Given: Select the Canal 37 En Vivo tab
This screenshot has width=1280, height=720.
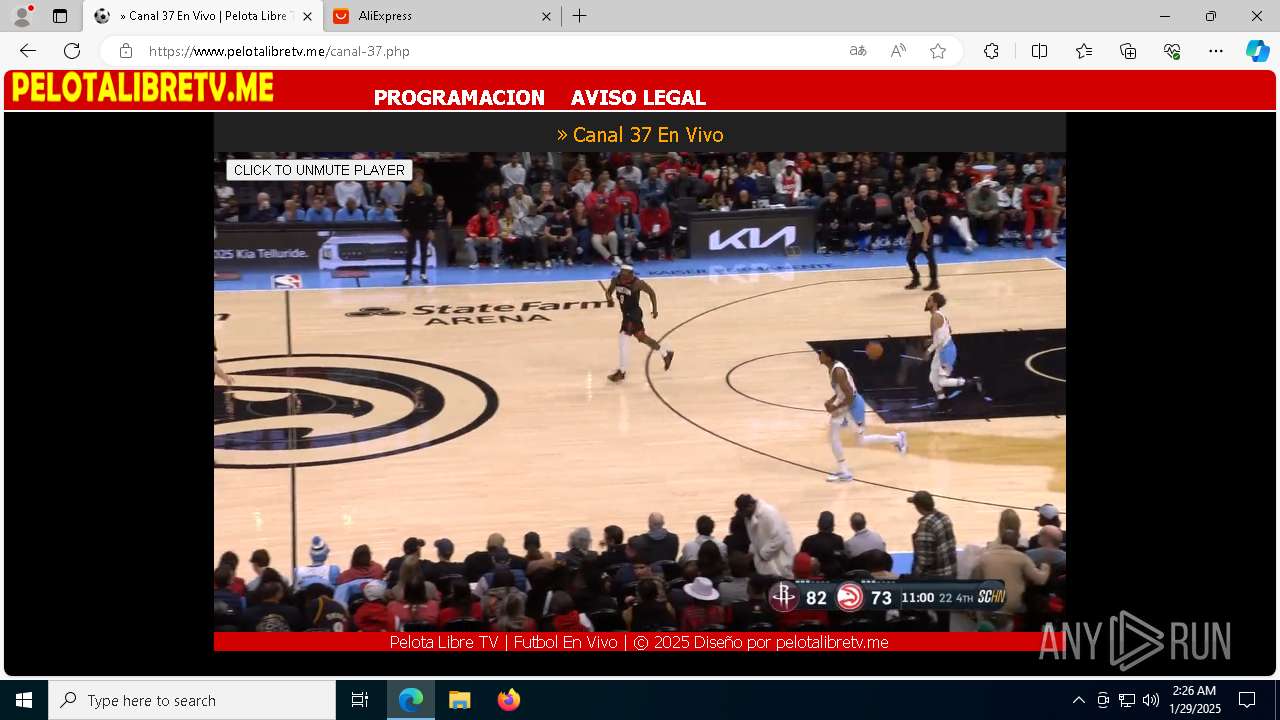Looking at the screenshot, I should click(x=203, y=16).
